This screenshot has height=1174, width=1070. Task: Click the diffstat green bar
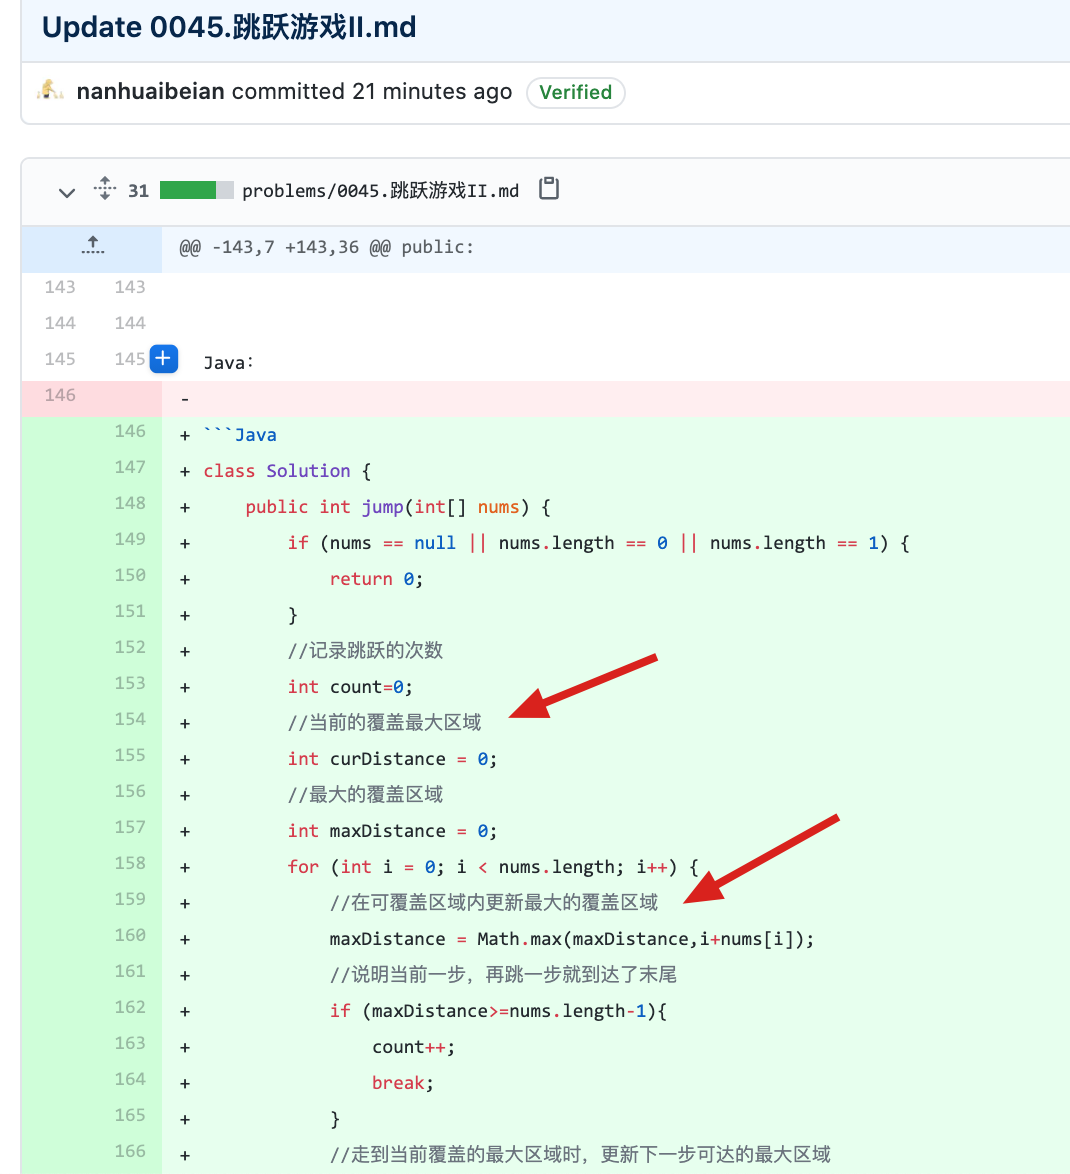click(188, 190)
